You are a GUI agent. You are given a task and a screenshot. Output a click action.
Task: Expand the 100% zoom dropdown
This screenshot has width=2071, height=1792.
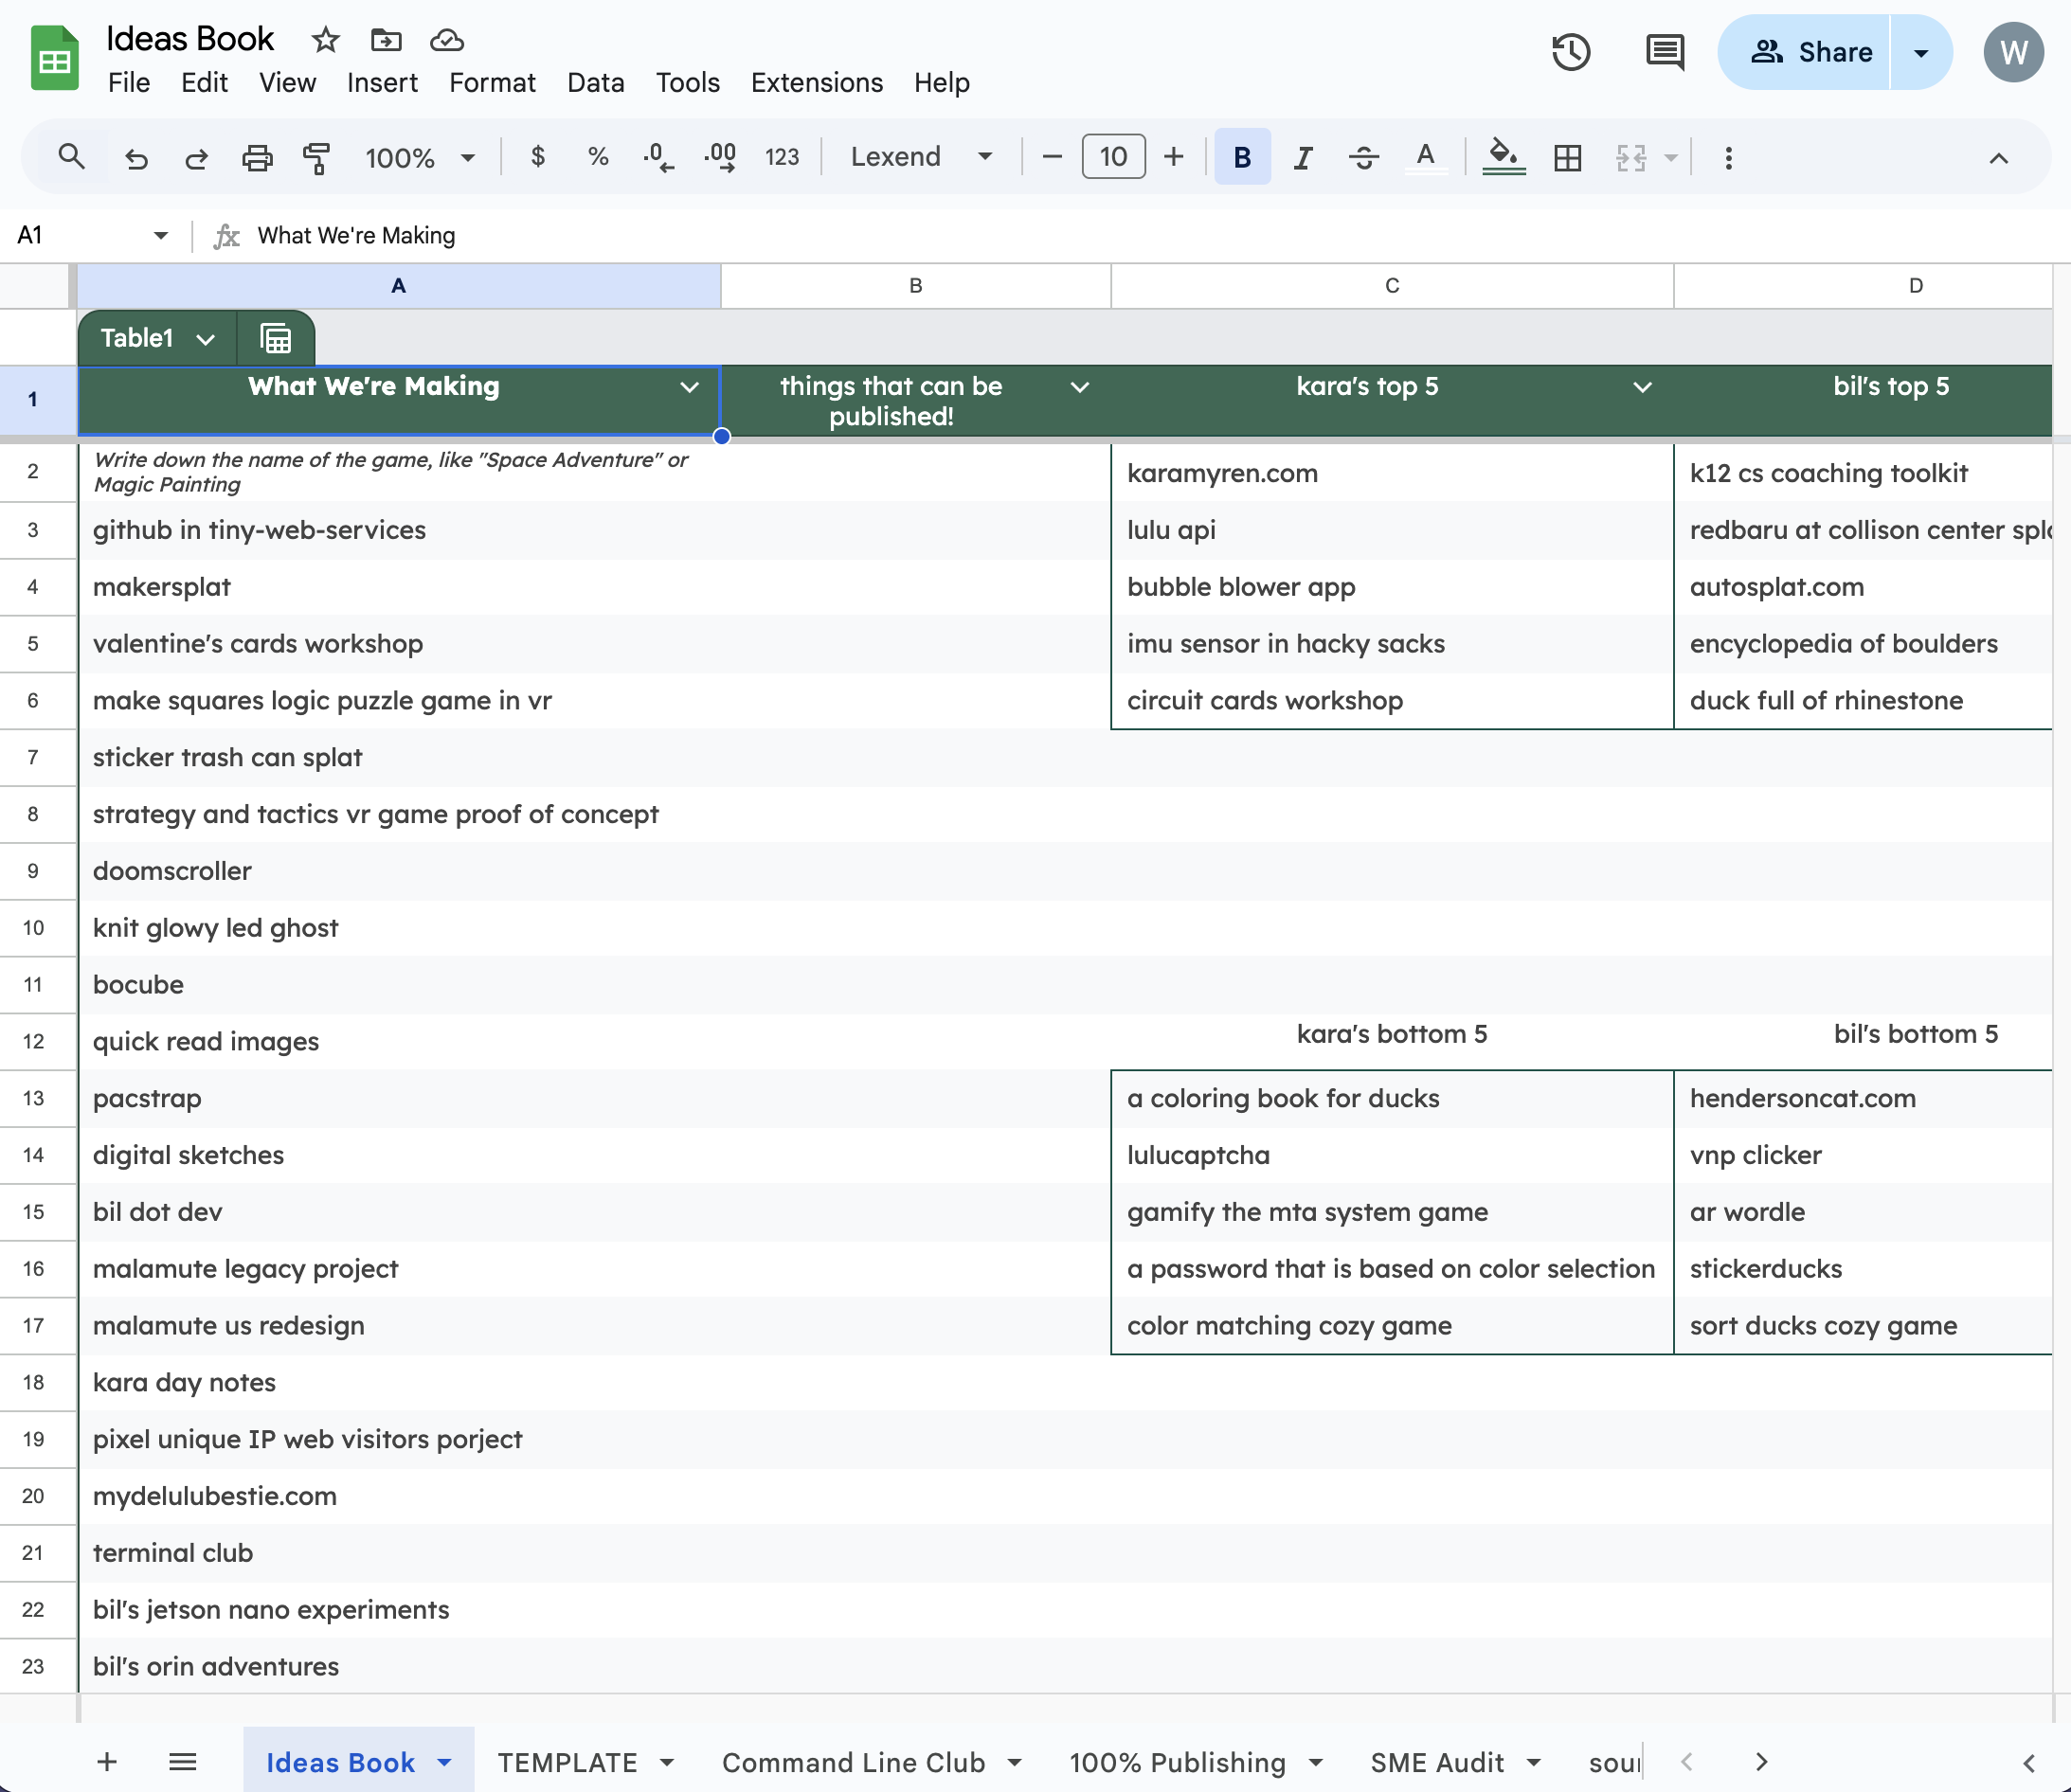tap(419, 157)
